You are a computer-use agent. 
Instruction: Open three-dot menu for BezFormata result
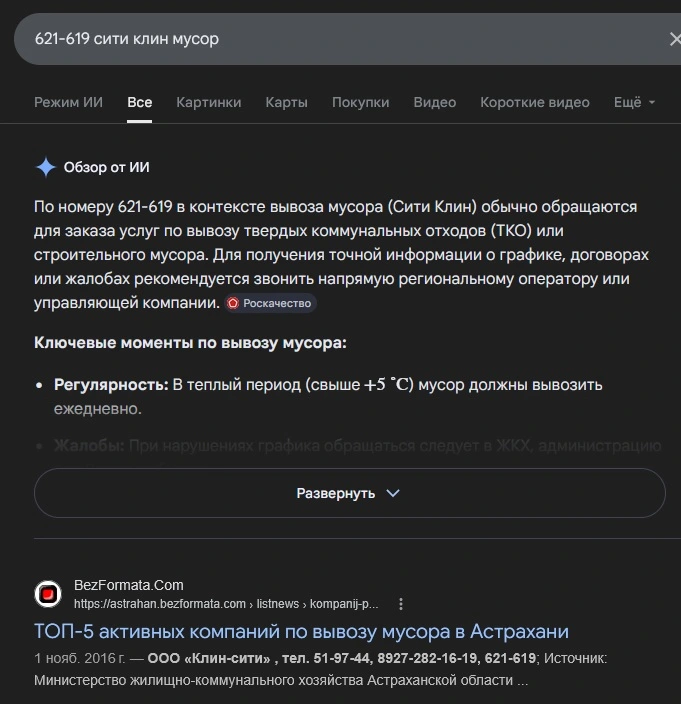(x=401, y=604)
